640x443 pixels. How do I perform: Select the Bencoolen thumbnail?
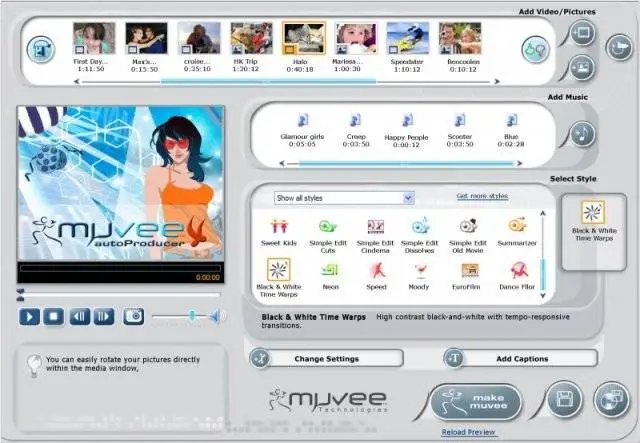460,47
